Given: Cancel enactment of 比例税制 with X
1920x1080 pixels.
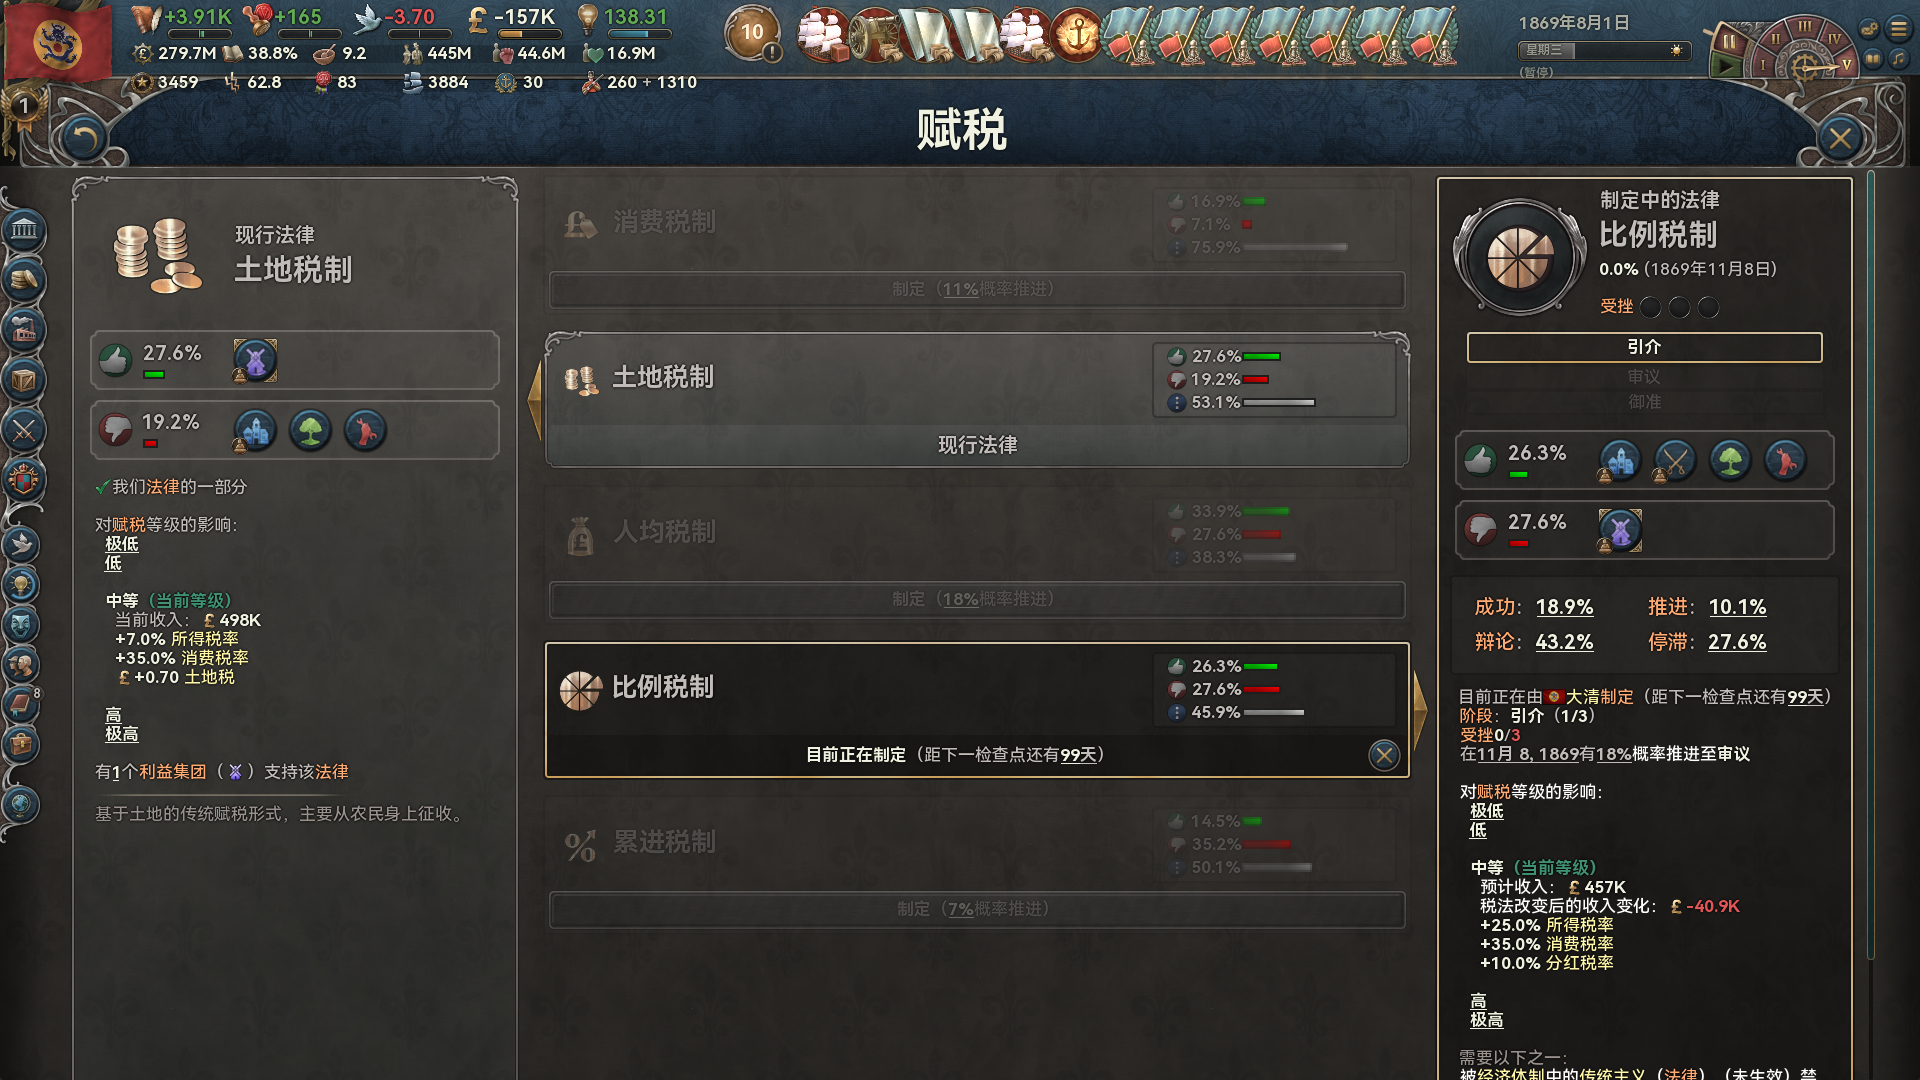Looking at the screenshot, I should (x=1384, y=755).
